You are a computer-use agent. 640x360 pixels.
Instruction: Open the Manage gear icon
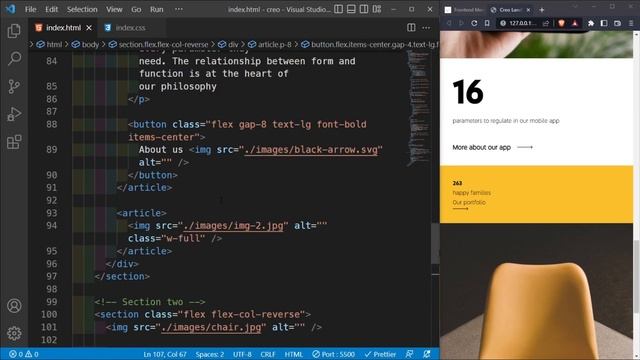[14, 333]
